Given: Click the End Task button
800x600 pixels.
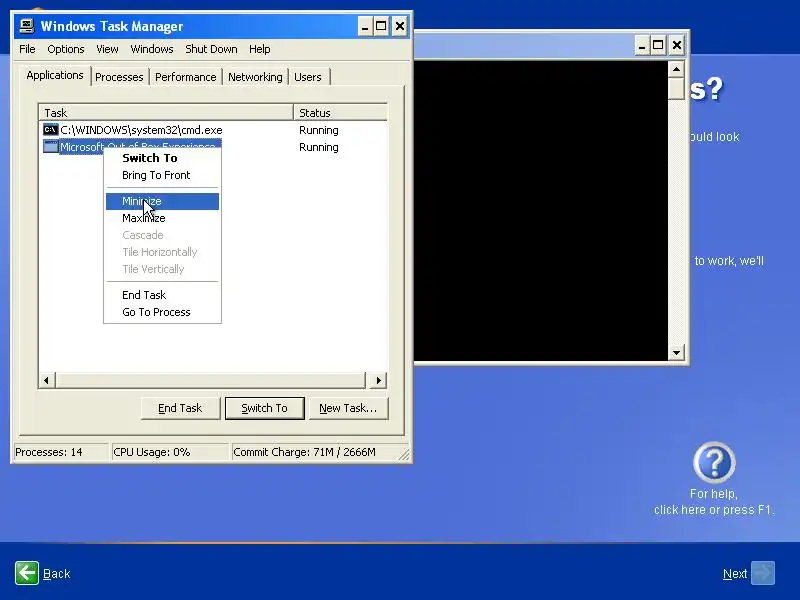Looking at the screenshot, I should (x=180, y=408).
